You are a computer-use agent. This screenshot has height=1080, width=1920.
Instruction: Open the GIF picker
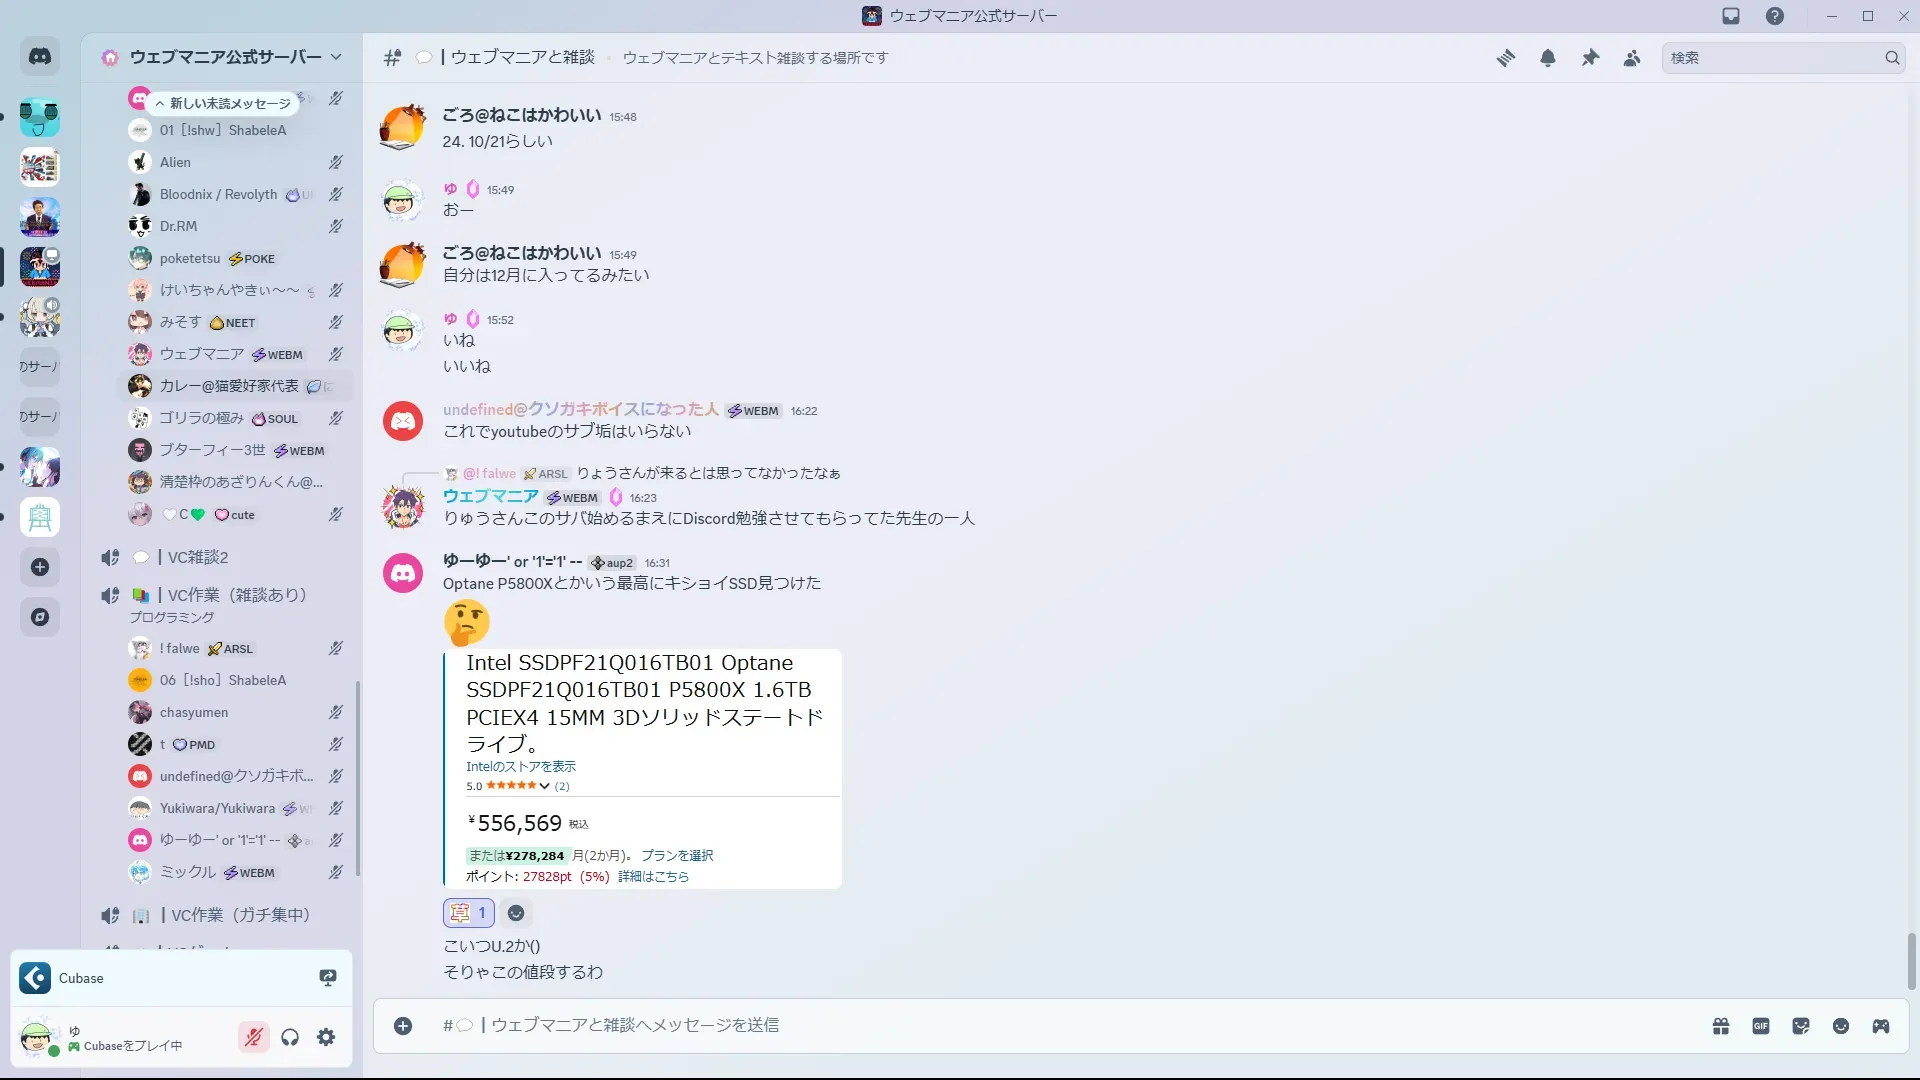(x=1761, y=1026)
